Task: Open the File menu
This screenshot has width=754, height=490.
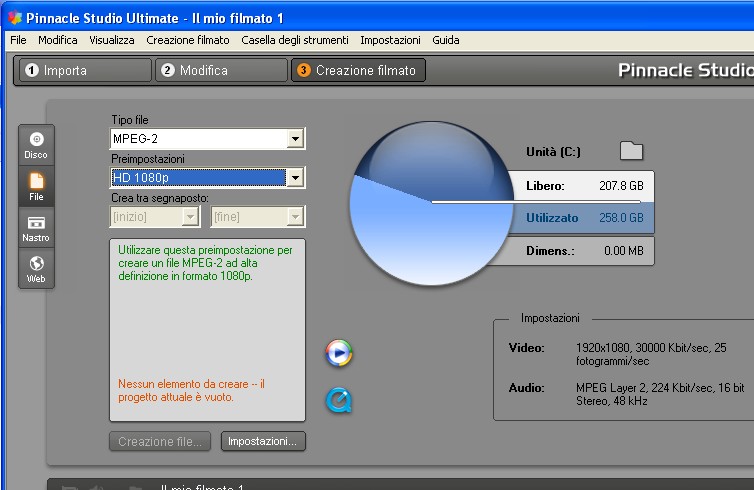Action: click(x=18, y=40)
